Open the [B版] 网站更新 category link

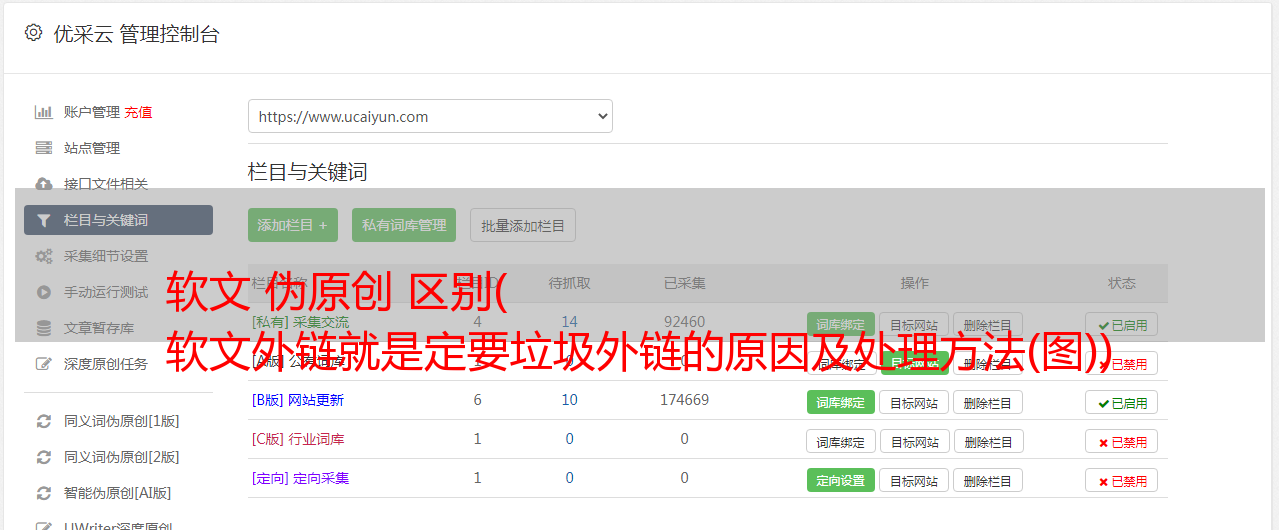click(x=298, y=400)
